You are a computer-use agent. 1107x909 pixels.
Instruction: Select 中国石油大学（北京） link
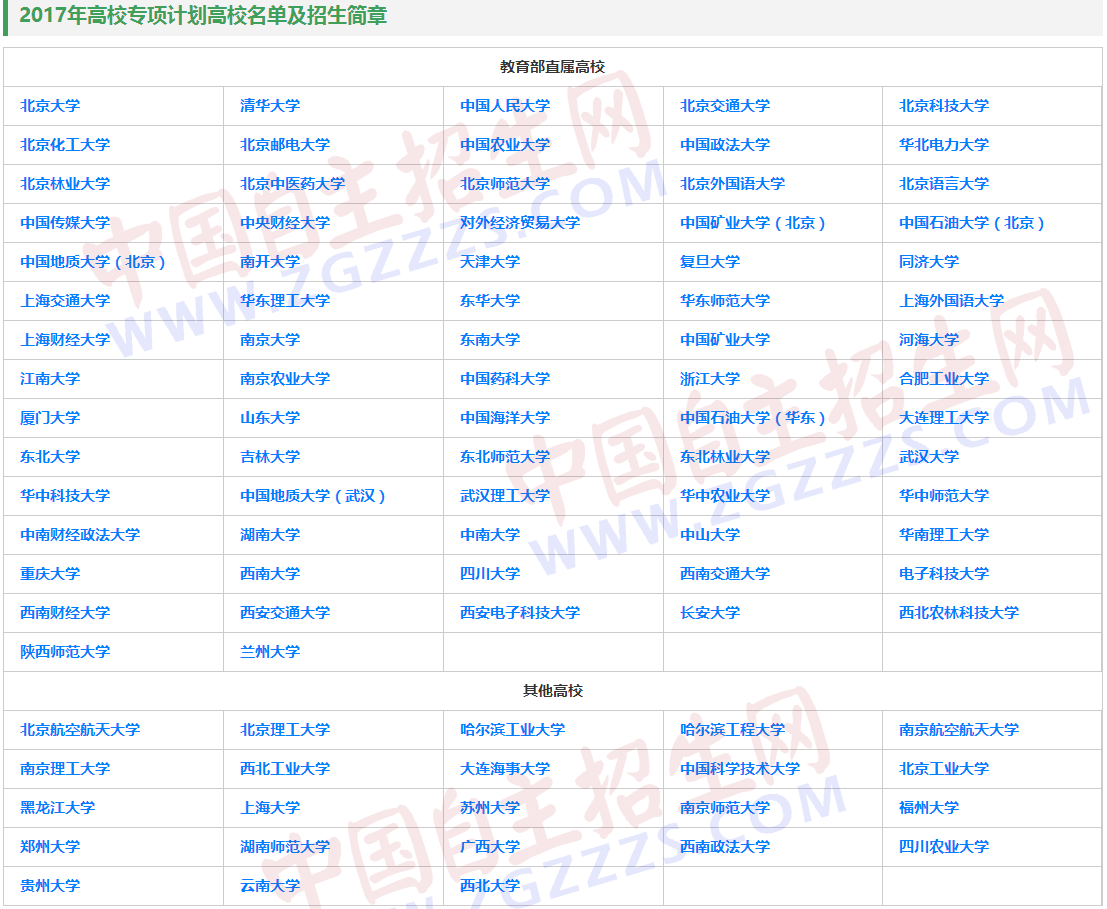(x=972, y=223)
